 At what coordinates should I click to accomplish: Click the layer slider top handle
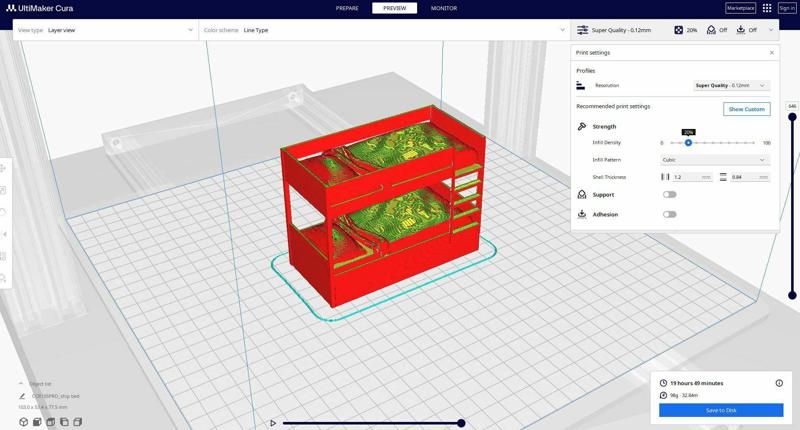pyautogui.click(x=792, y=117)
